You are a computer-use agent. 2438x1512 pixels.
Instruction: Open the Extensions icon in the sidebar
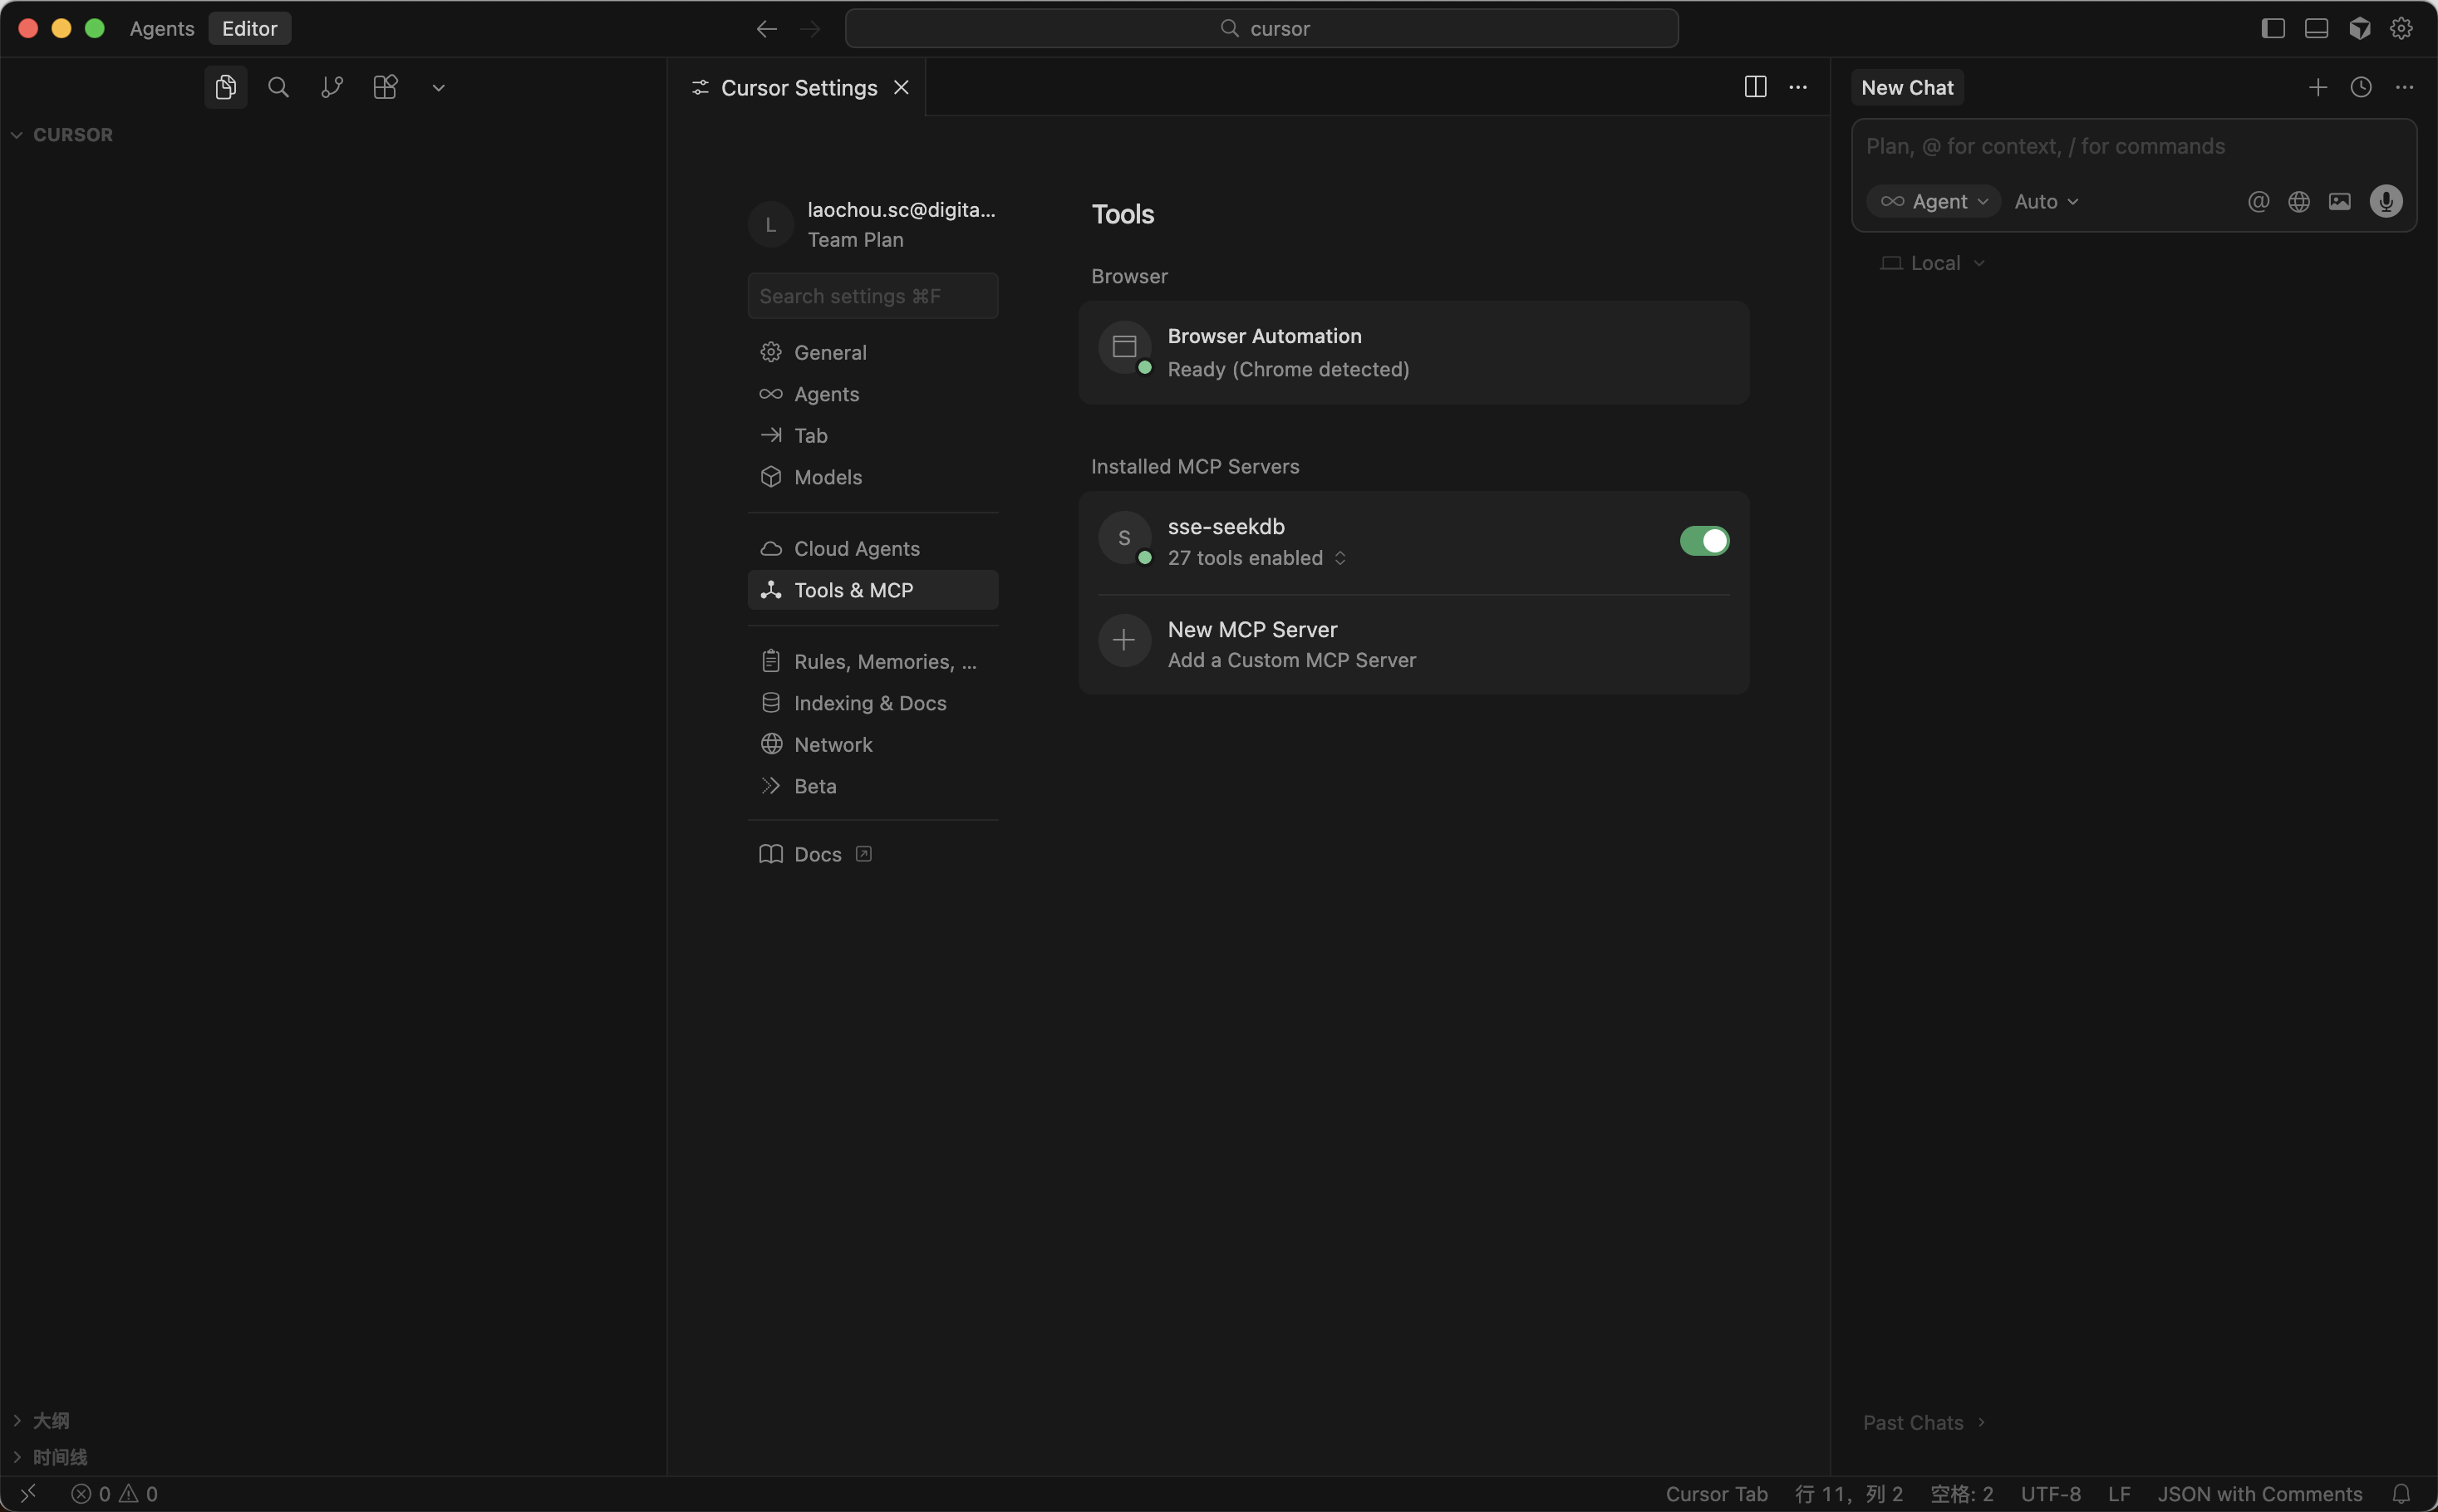point(385,88)
